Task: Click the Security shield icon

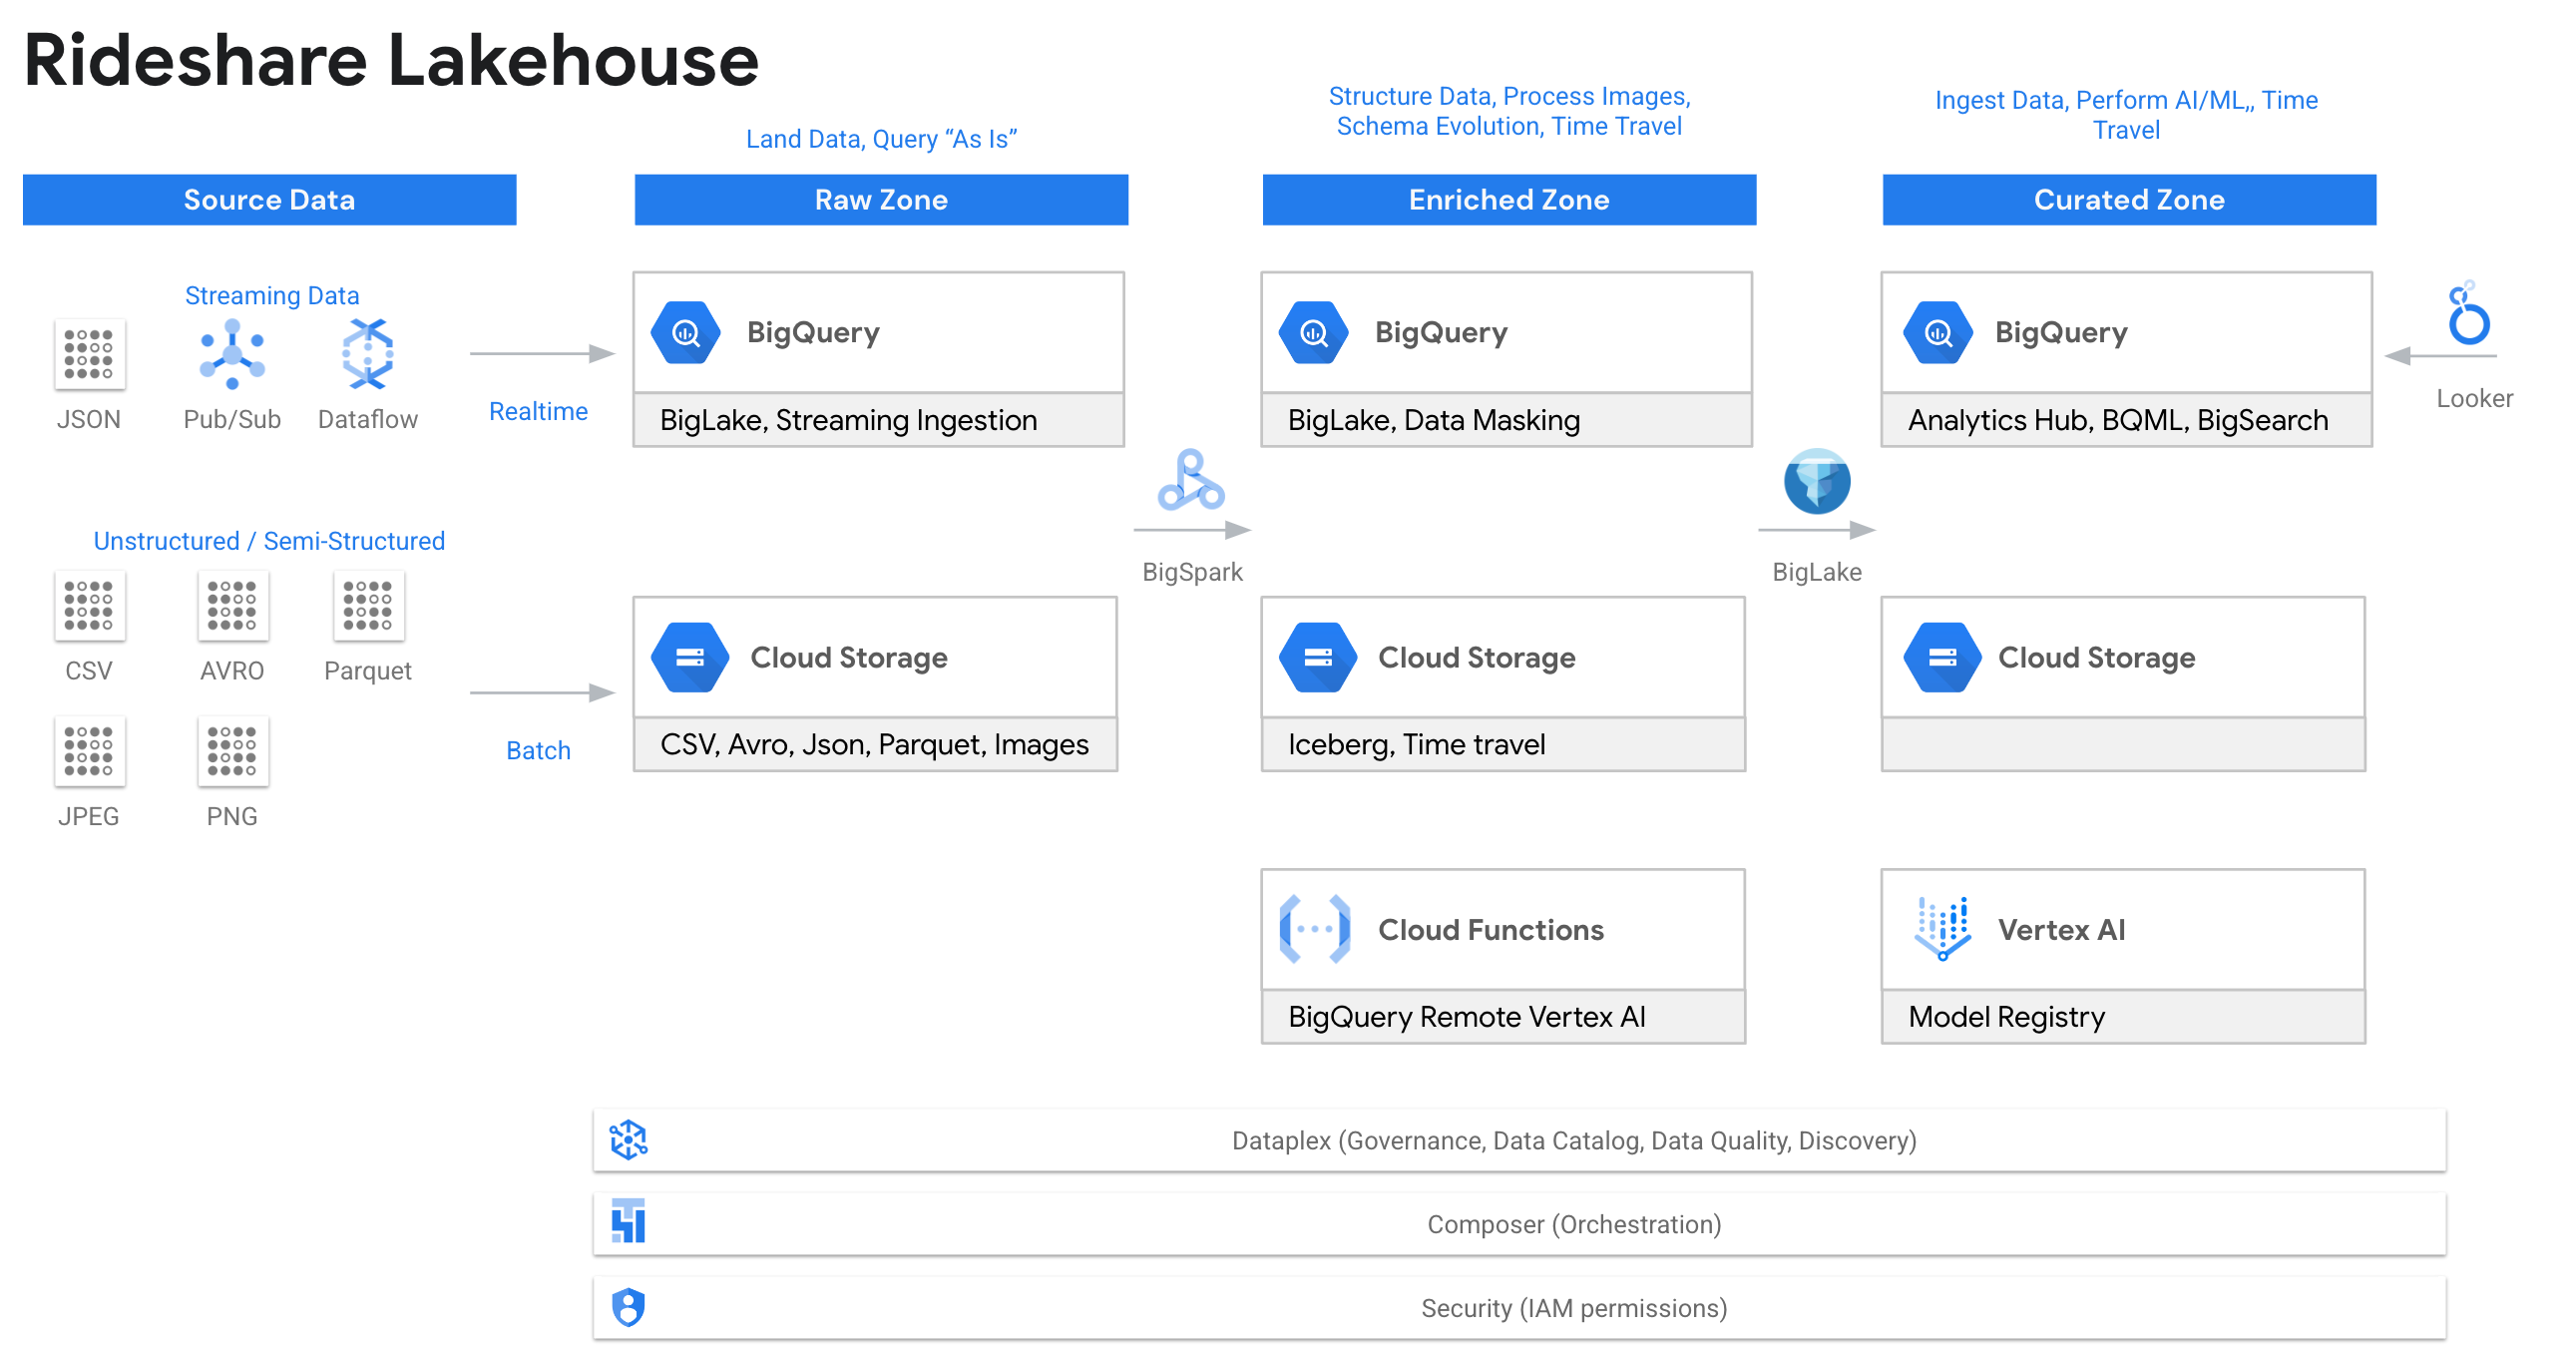Action: [629, 1307]
